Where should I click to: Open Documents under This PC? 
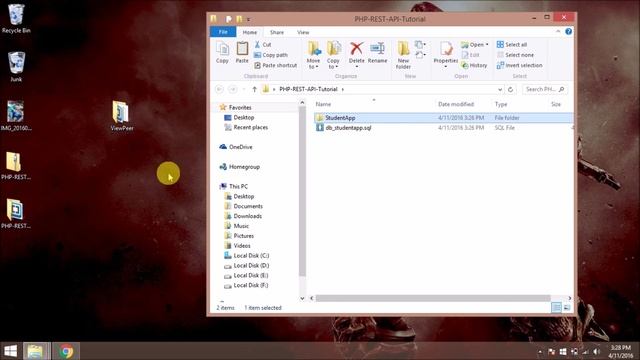pyautogui.click(x=248, y=207)
